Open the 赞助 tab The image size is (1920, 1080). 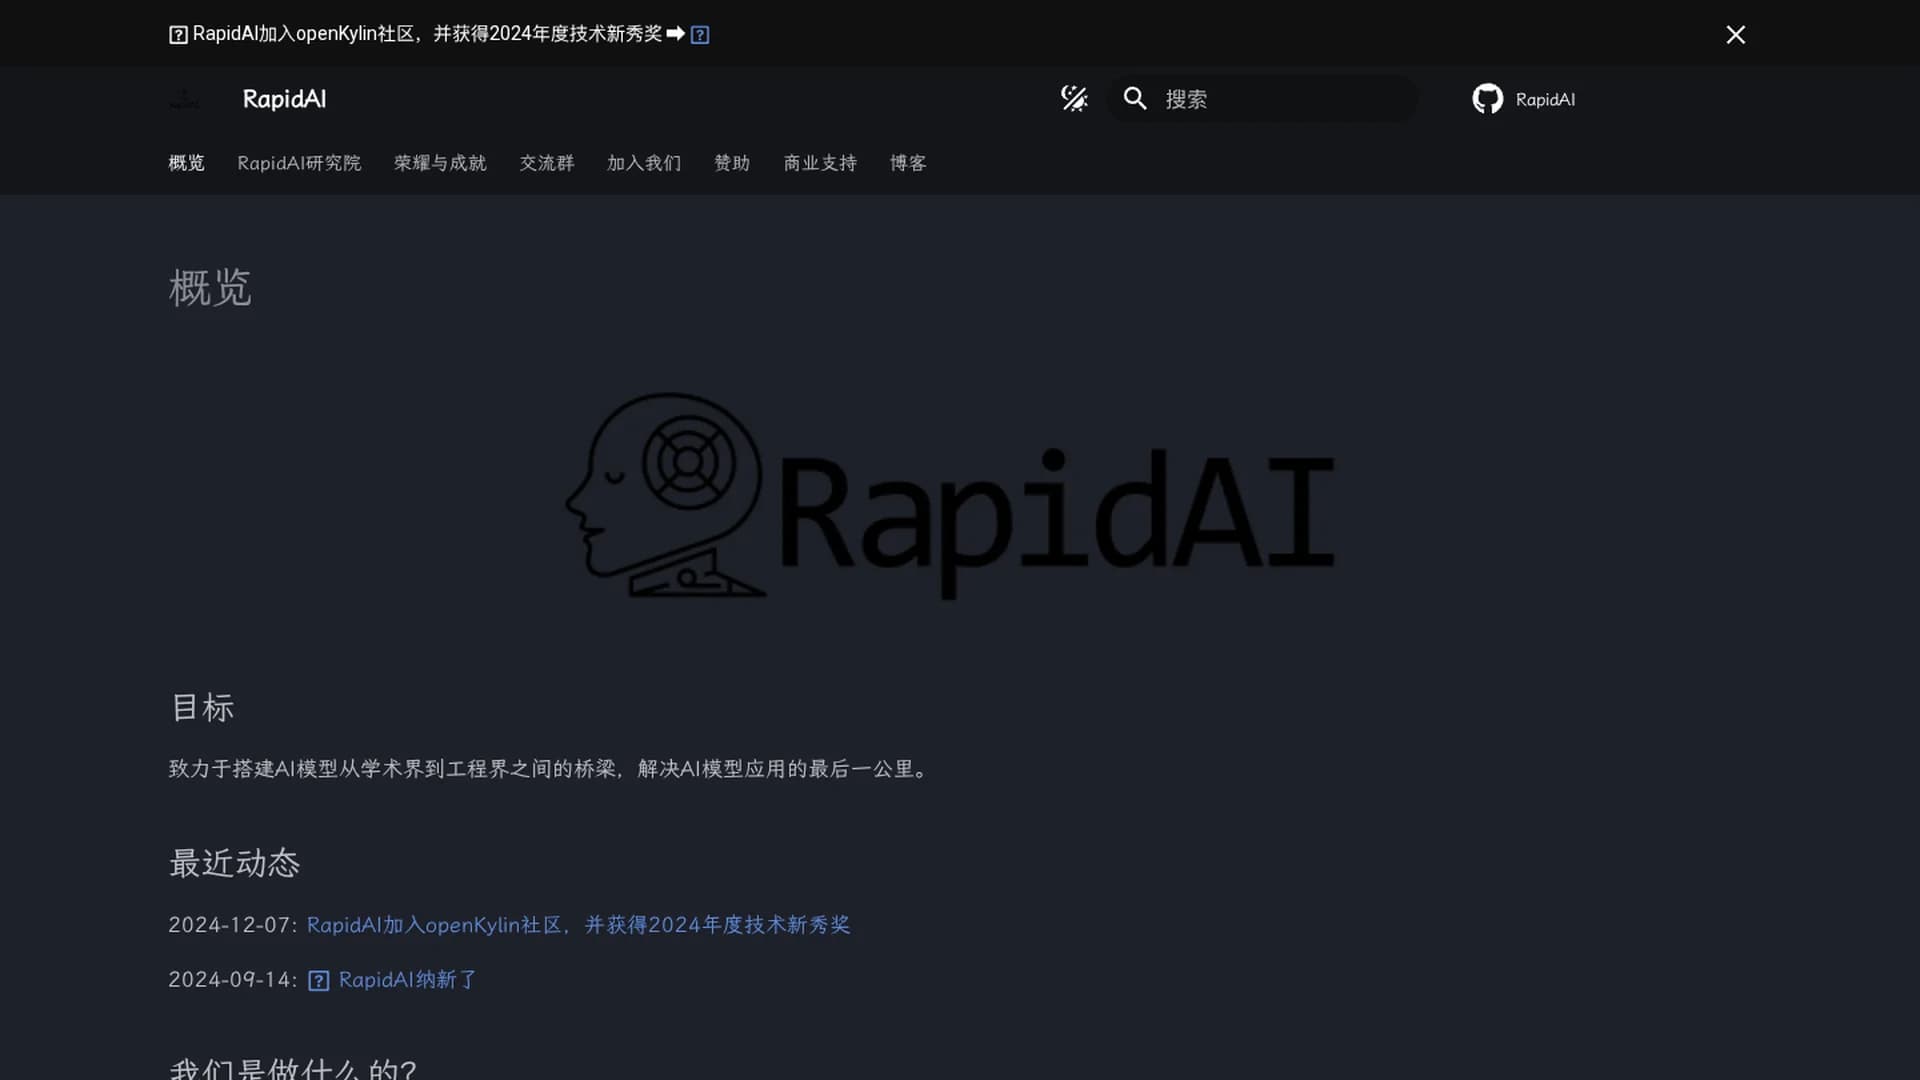[x=732, y=163]
